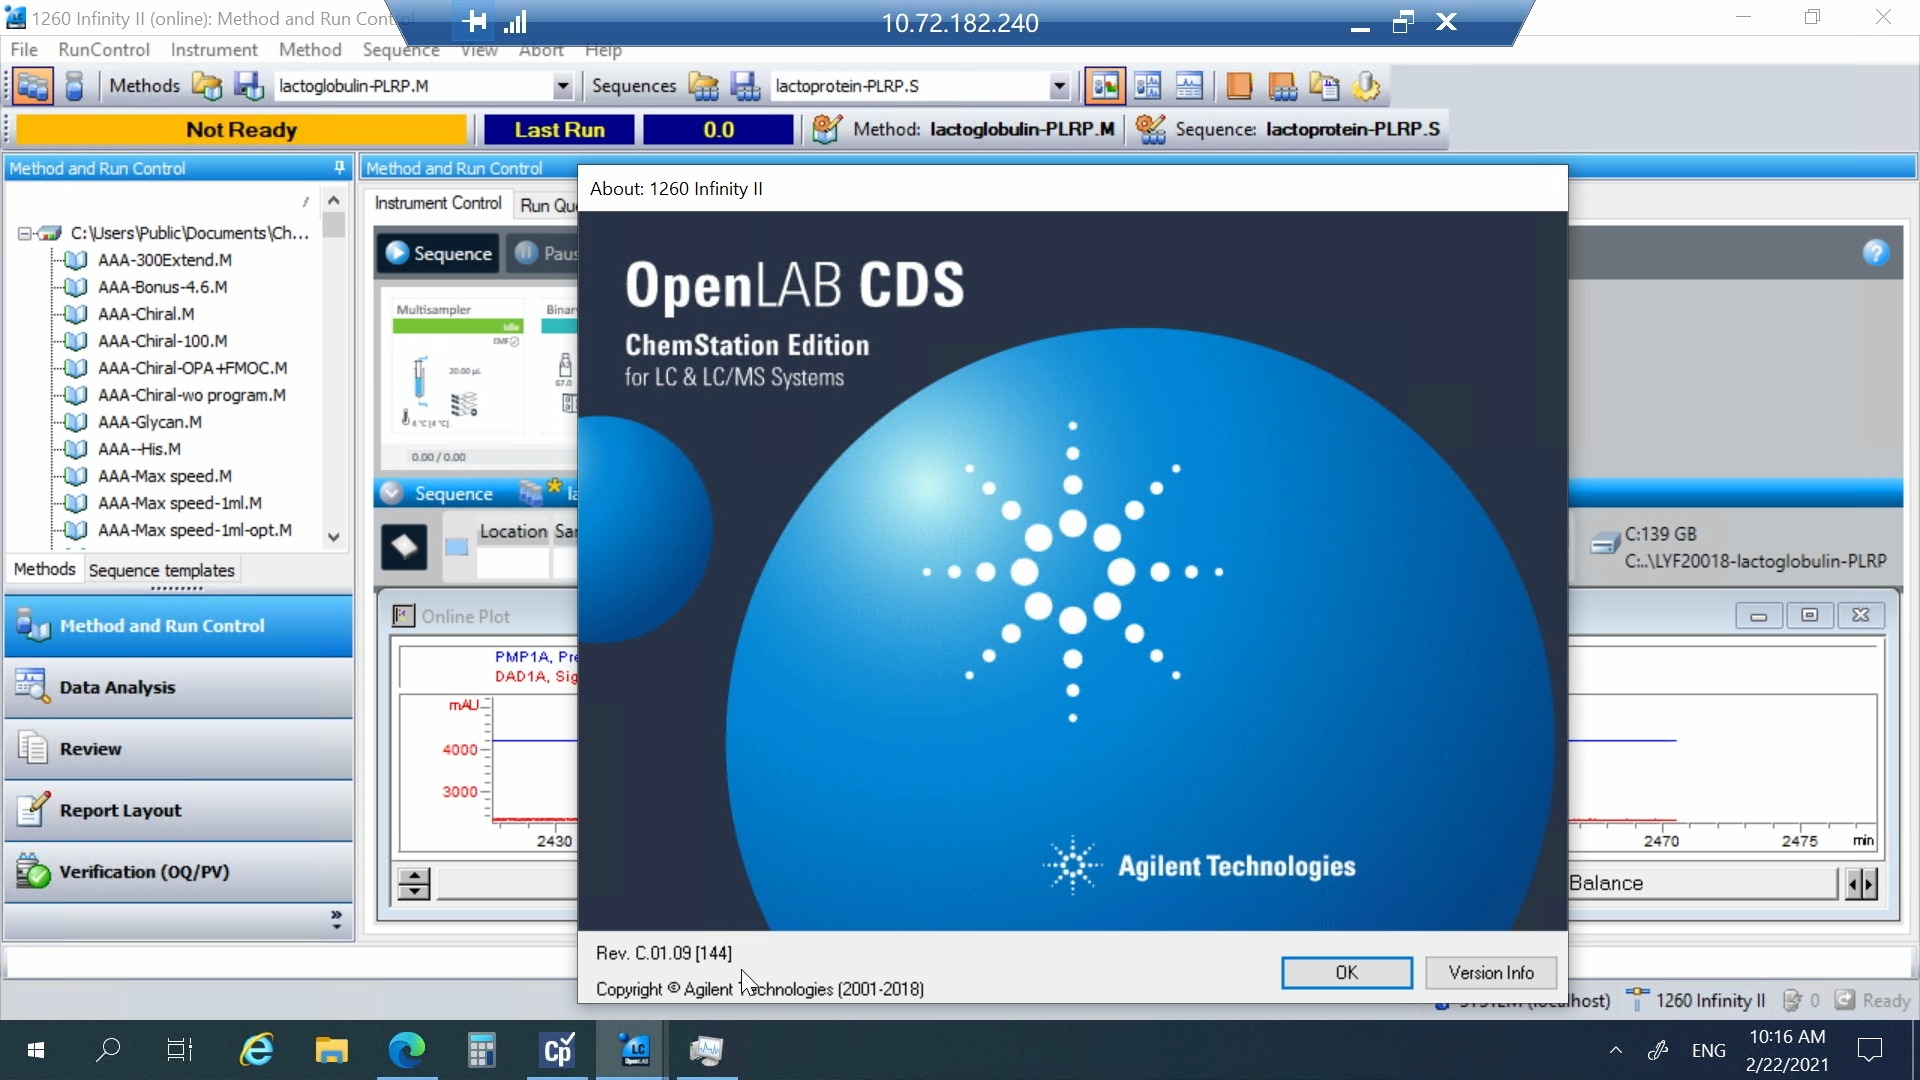The width and height of the screenshot is (1920, 1080).
Task: Open the Verification (OQ/PV) view
Action: click(179, 872)
